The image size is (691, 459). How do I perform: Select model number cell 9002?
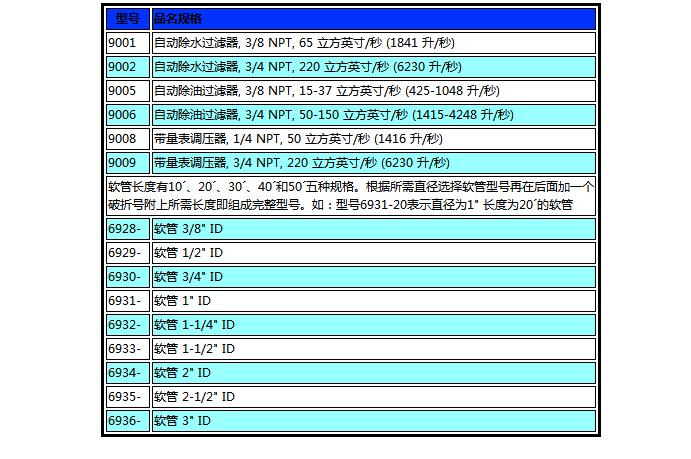[128, 67]
